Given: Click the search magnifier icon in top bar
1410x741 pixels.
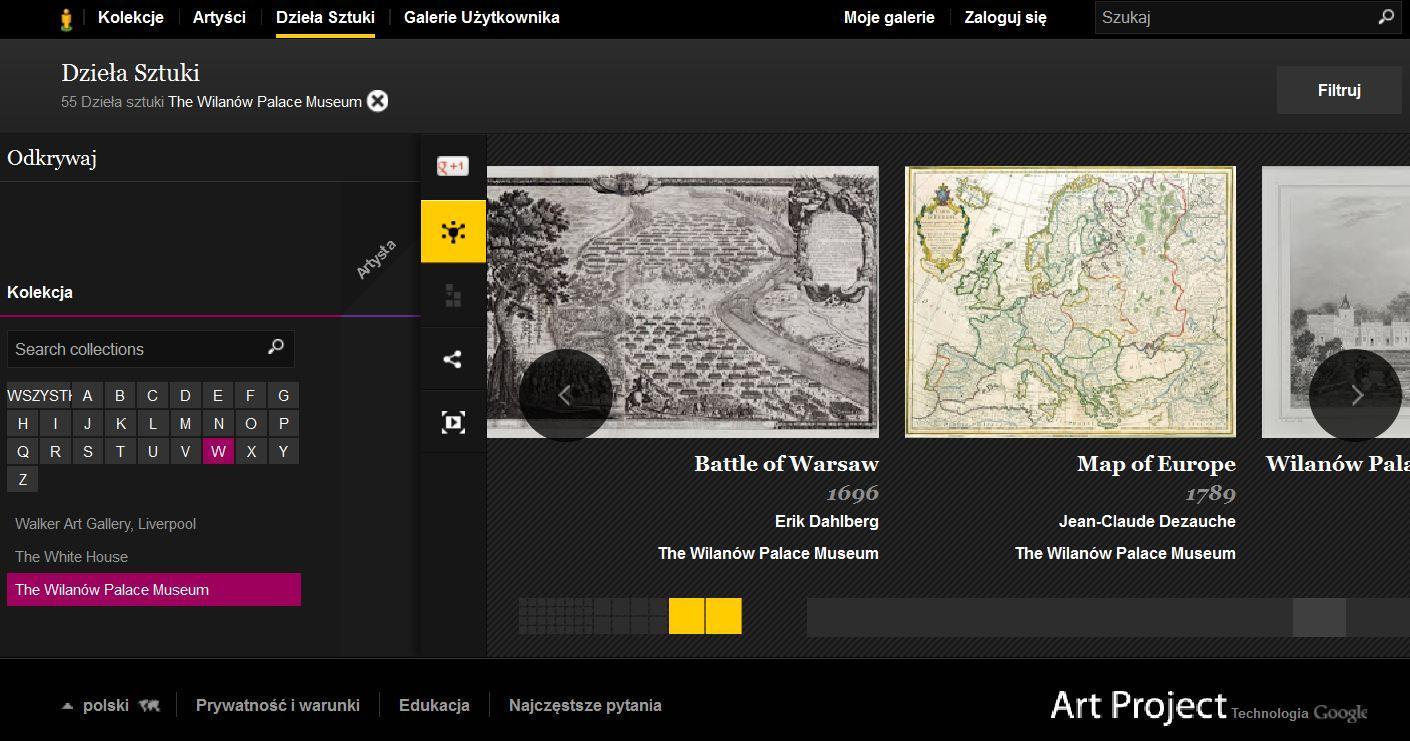Looking at the screenshot, I should (x=1386, y=17).
